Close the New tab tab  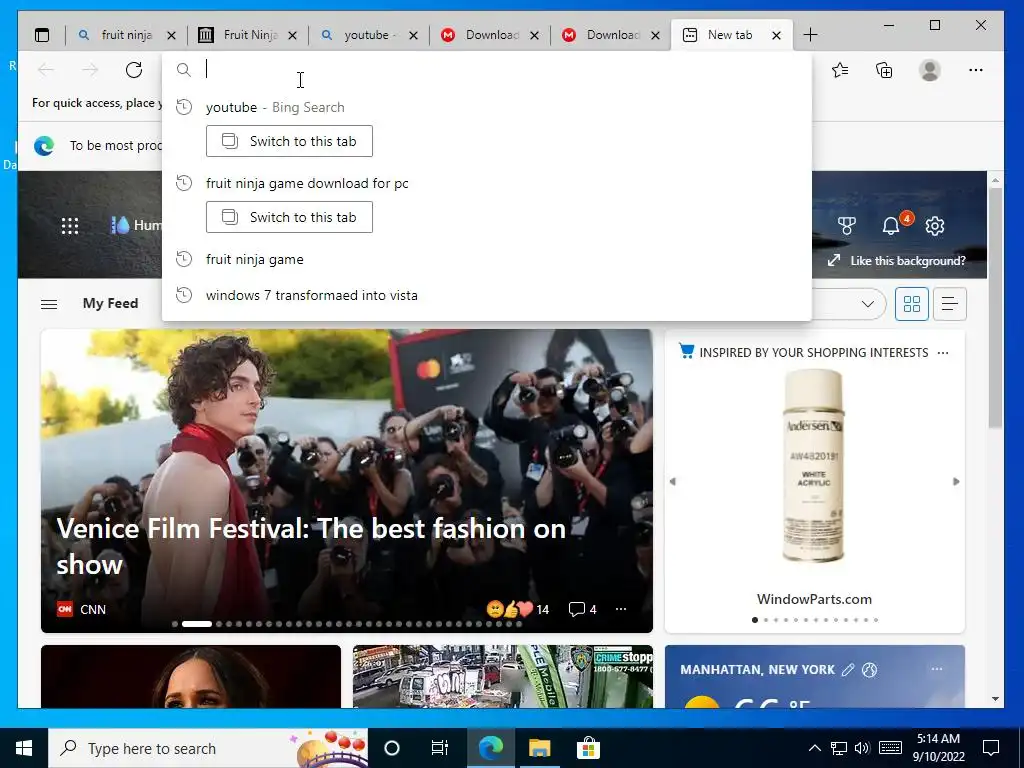(x=776, y=36)
